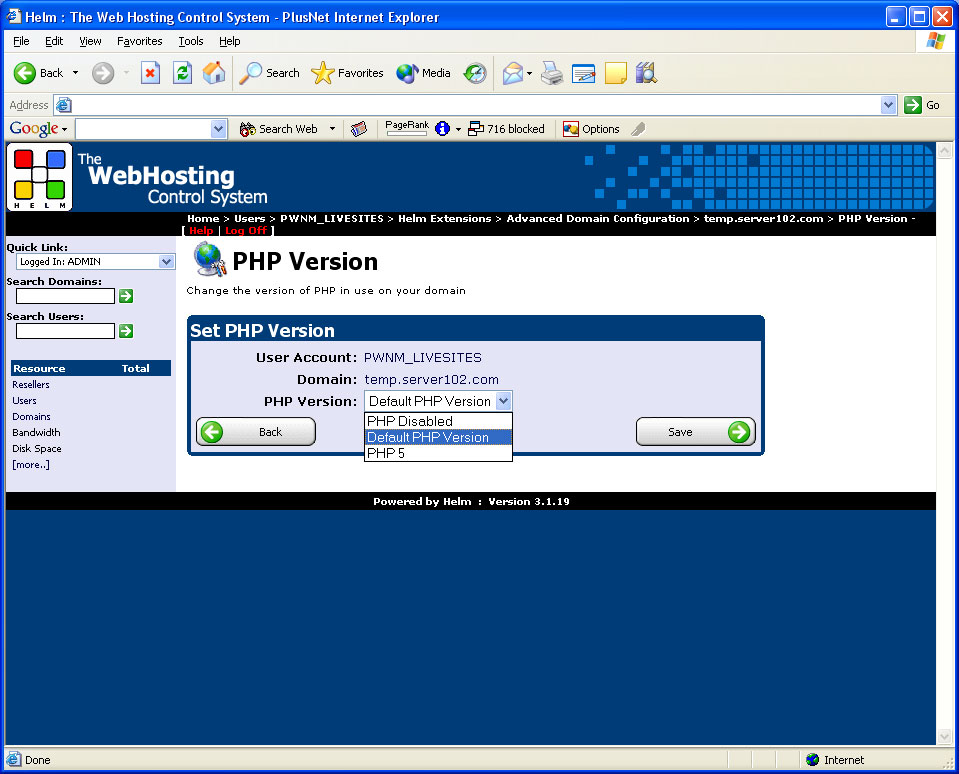The height and width of the screenshot is (774, 959).
Task: Open the Favorites star toolbar button
Action: [x=347, y=73]
